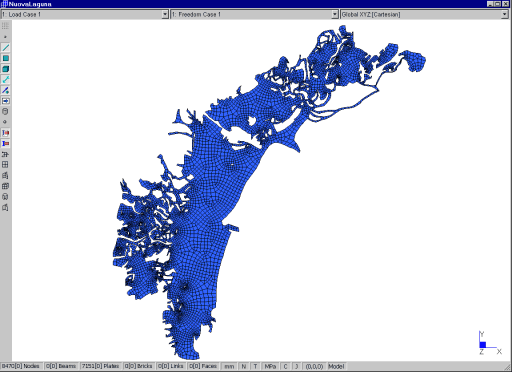Screen dimensions: 512x372
Task: Click the four-pane grid toolbar icon
Action: 6,165
